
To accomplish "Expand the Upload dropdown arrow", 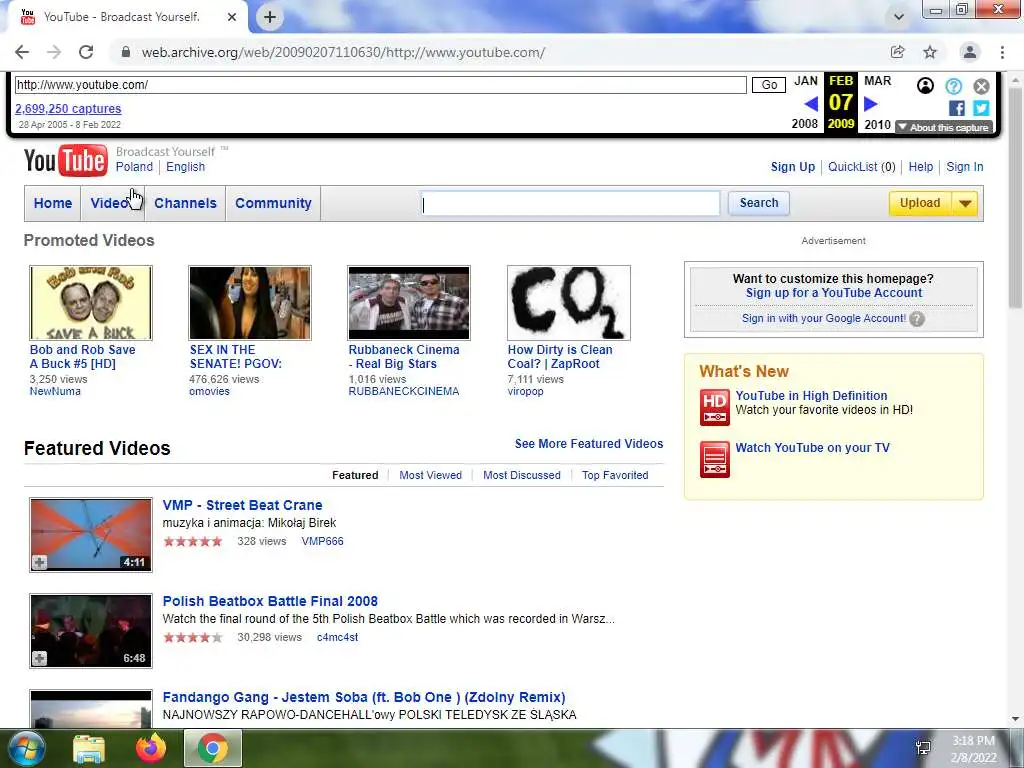I will pyautogui.click(x=965, y=203).
